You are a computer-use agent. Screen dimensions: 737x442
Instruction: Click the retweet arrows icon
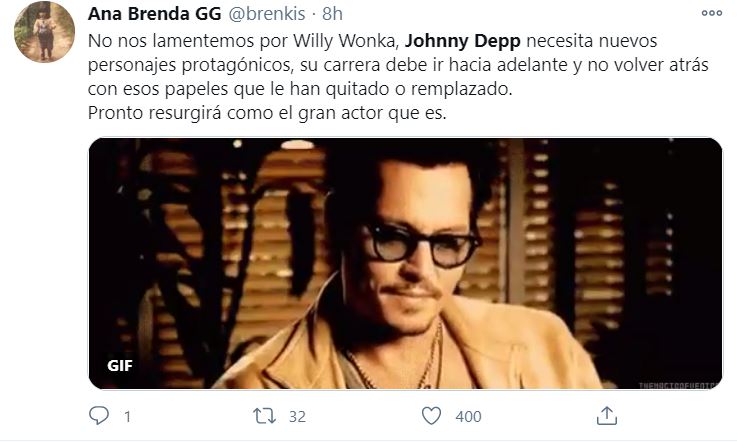(x=265, y=416)
